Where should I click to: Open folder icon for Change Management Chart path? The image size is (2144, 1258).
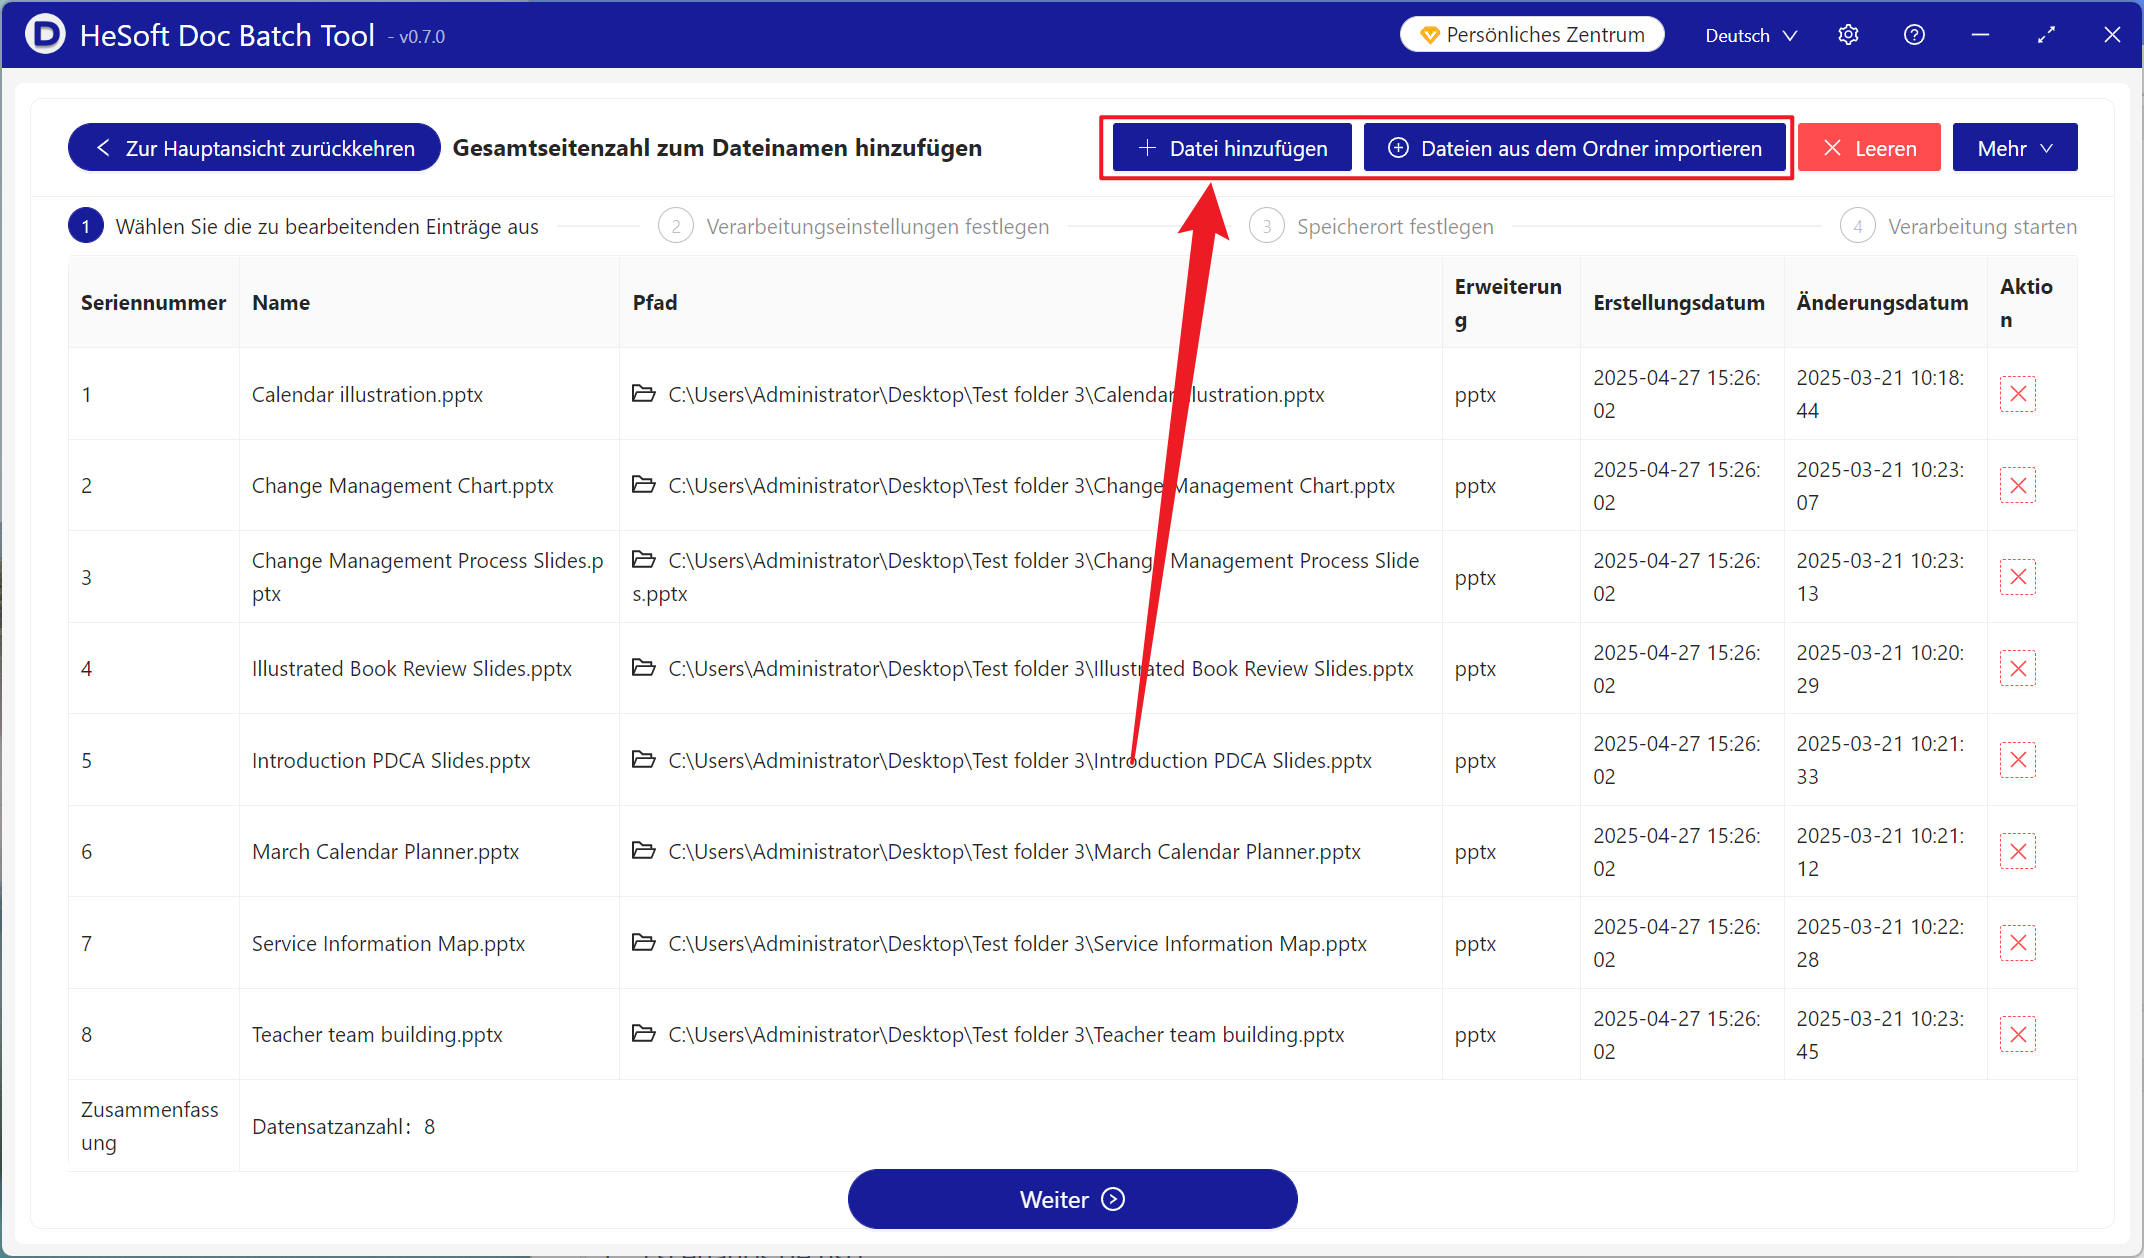coord(644,485)
